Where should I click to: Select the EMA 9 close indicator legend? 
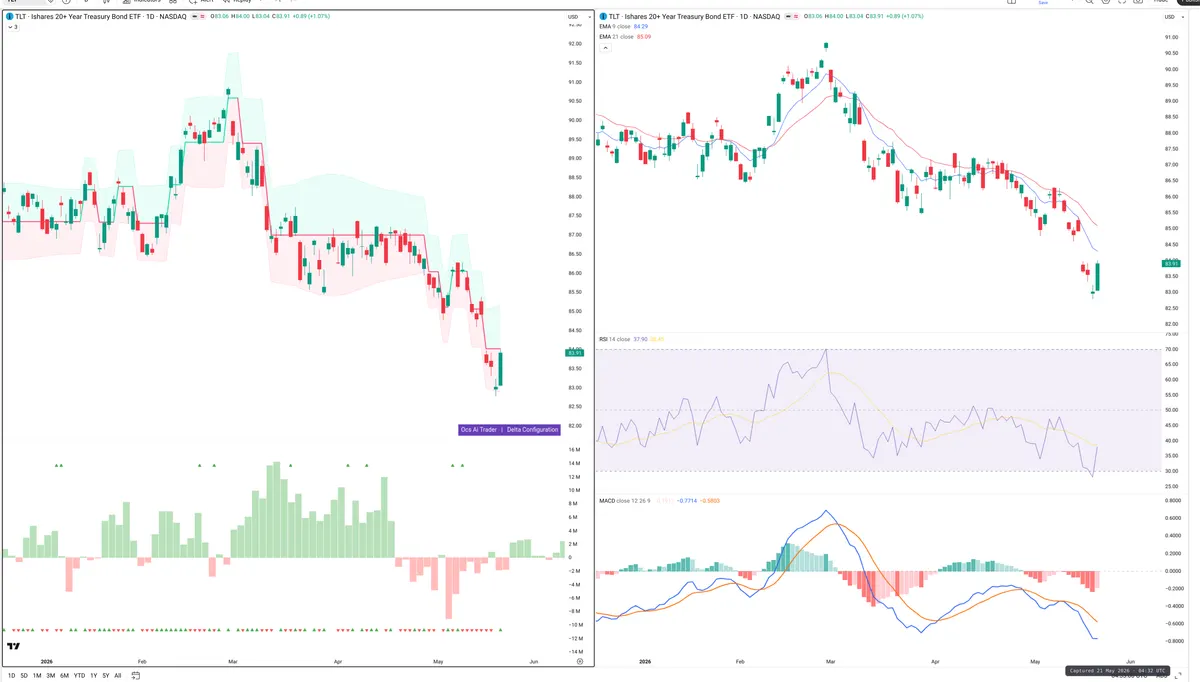click(x=615, y=27)
